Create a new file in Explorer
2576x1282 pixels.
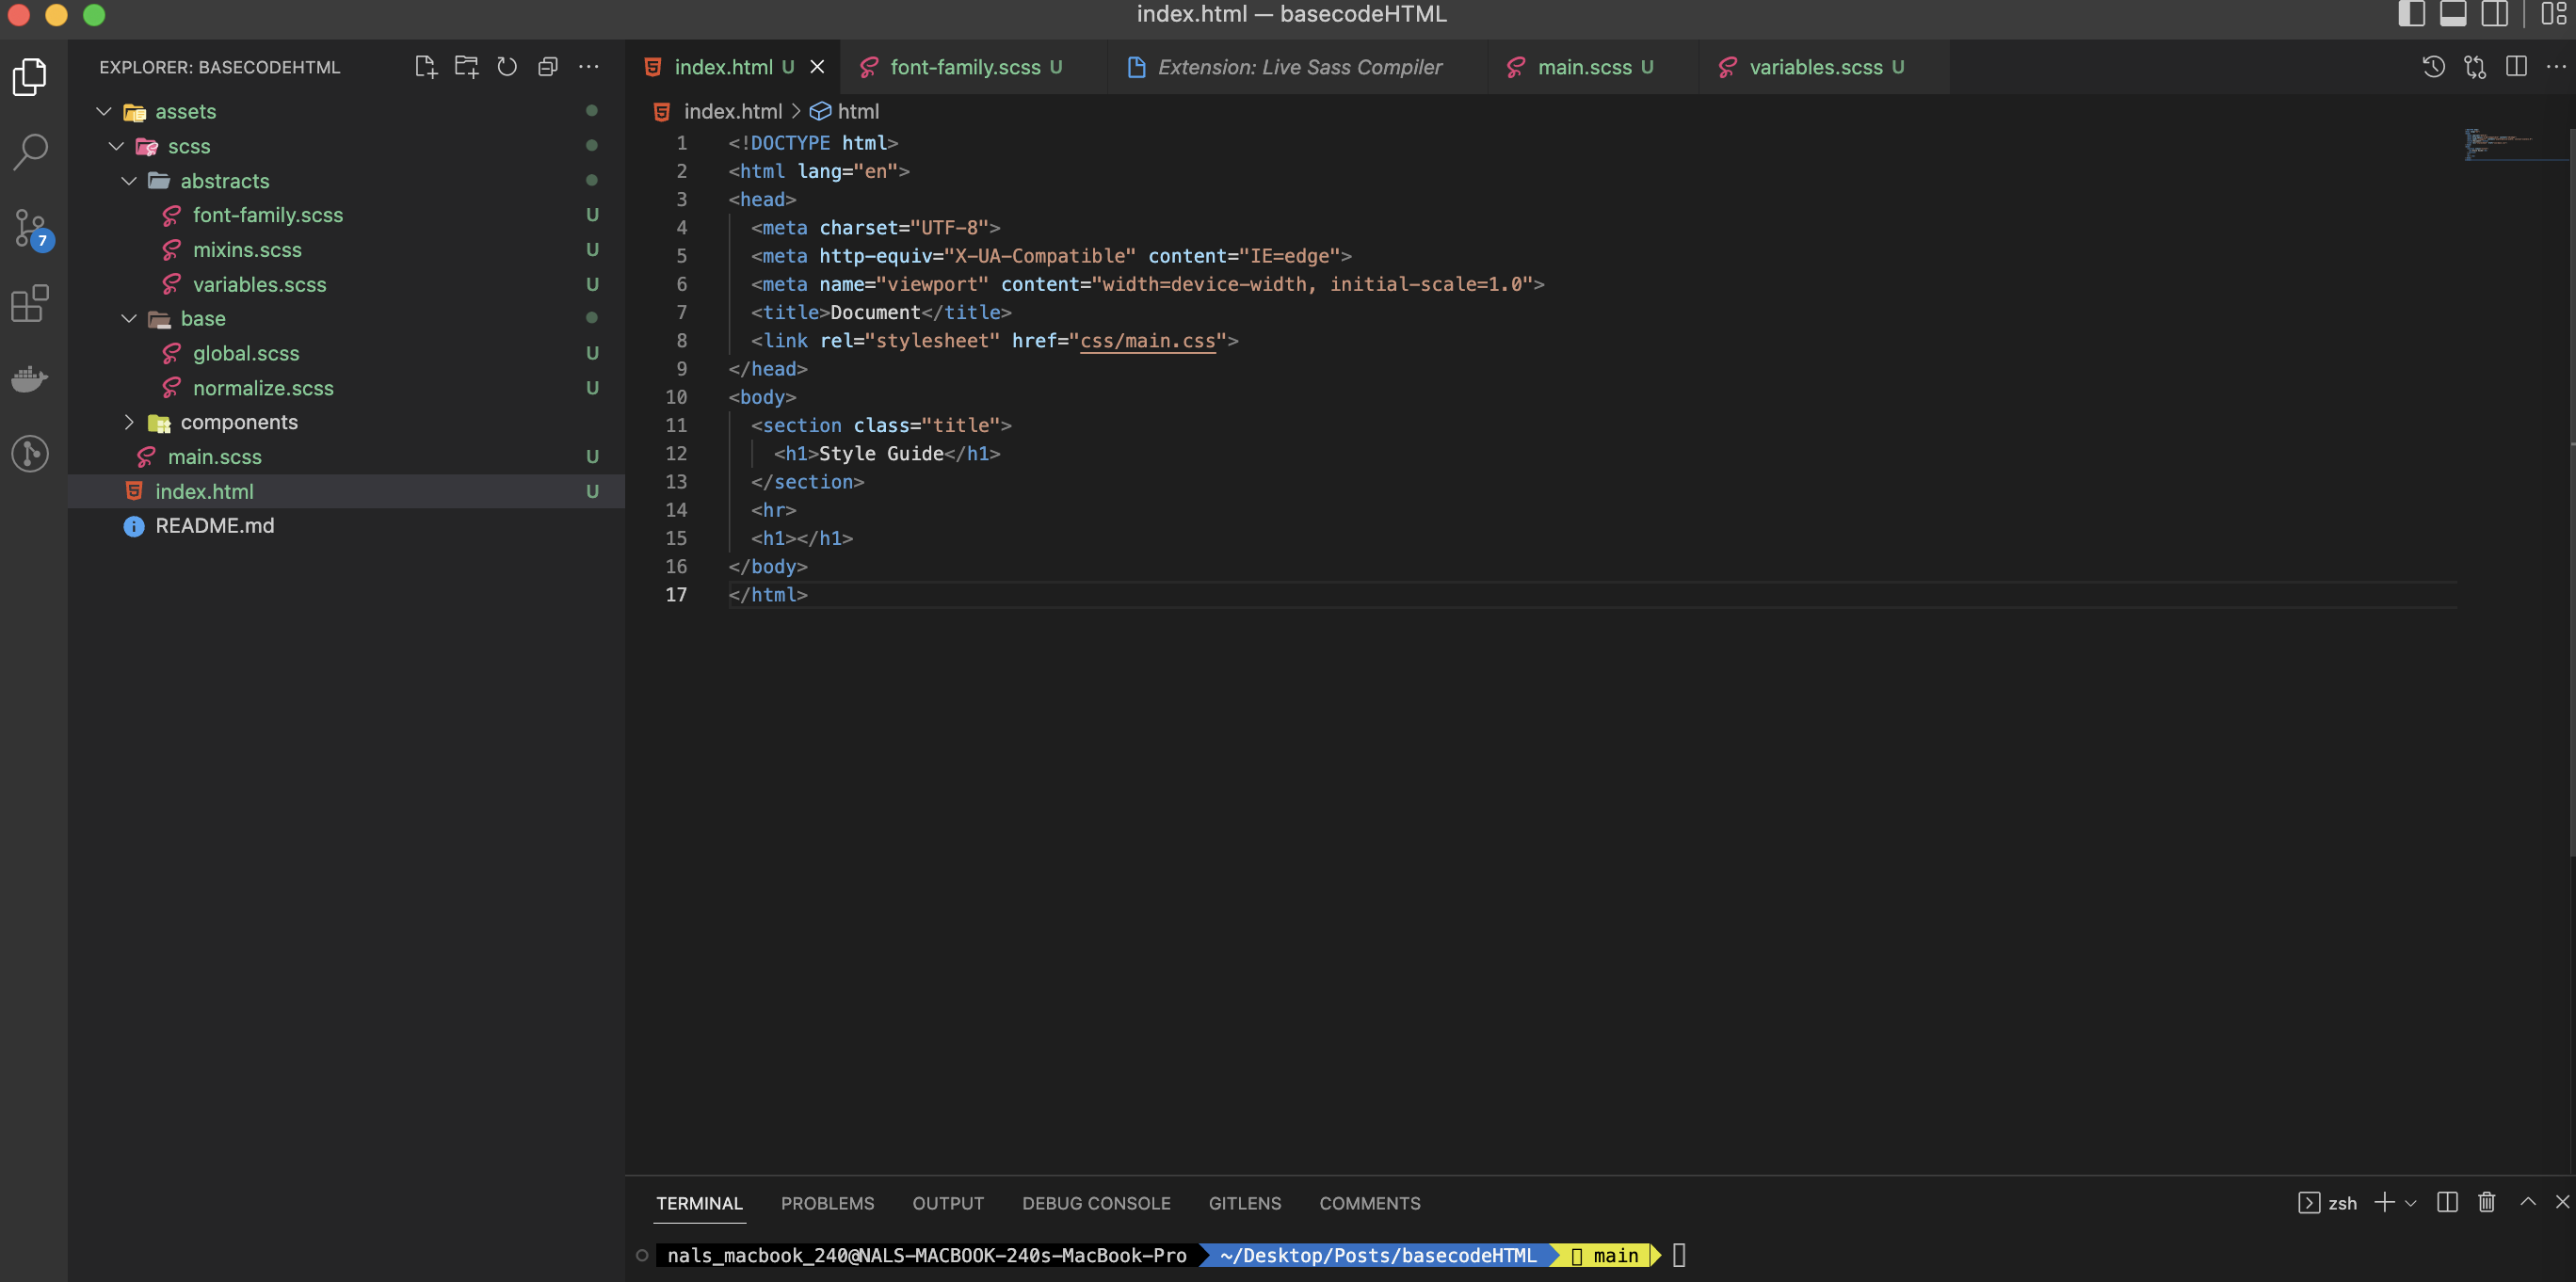(425, 67)
